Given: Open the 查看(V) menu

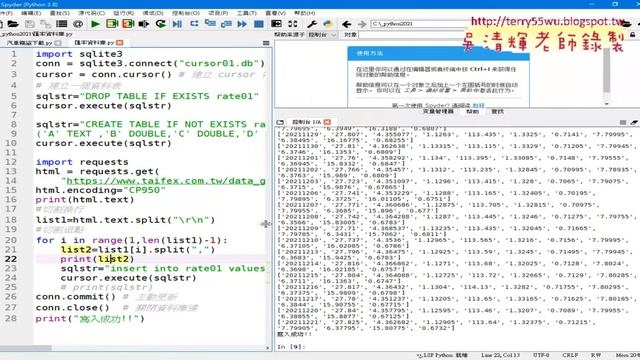Looking at the screenshot, I should point(276,13).
